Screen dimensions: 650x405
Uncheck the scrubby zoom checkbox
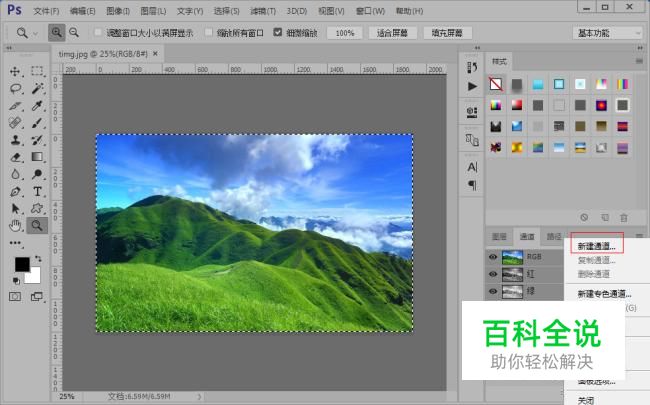click(x=278, y=32)
